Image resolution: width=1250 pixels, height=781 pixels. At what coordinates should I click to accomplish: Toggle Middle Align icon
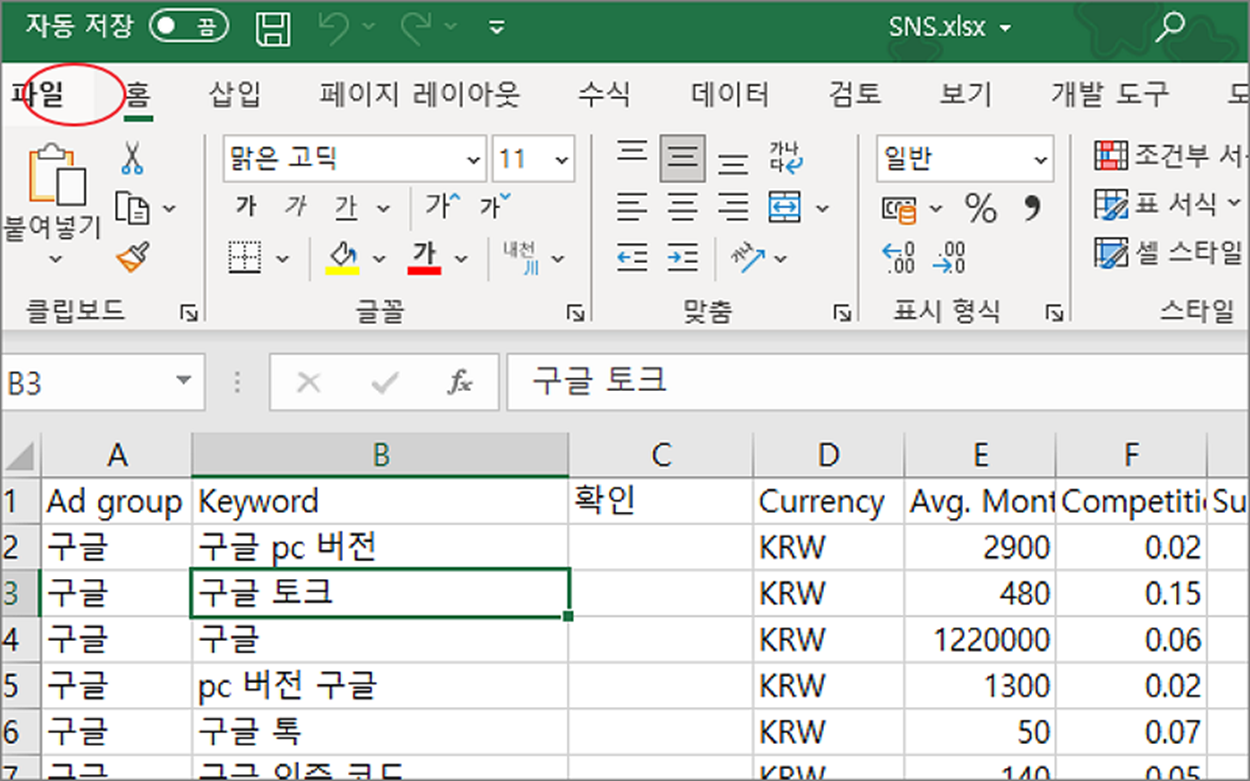[683, 158]
